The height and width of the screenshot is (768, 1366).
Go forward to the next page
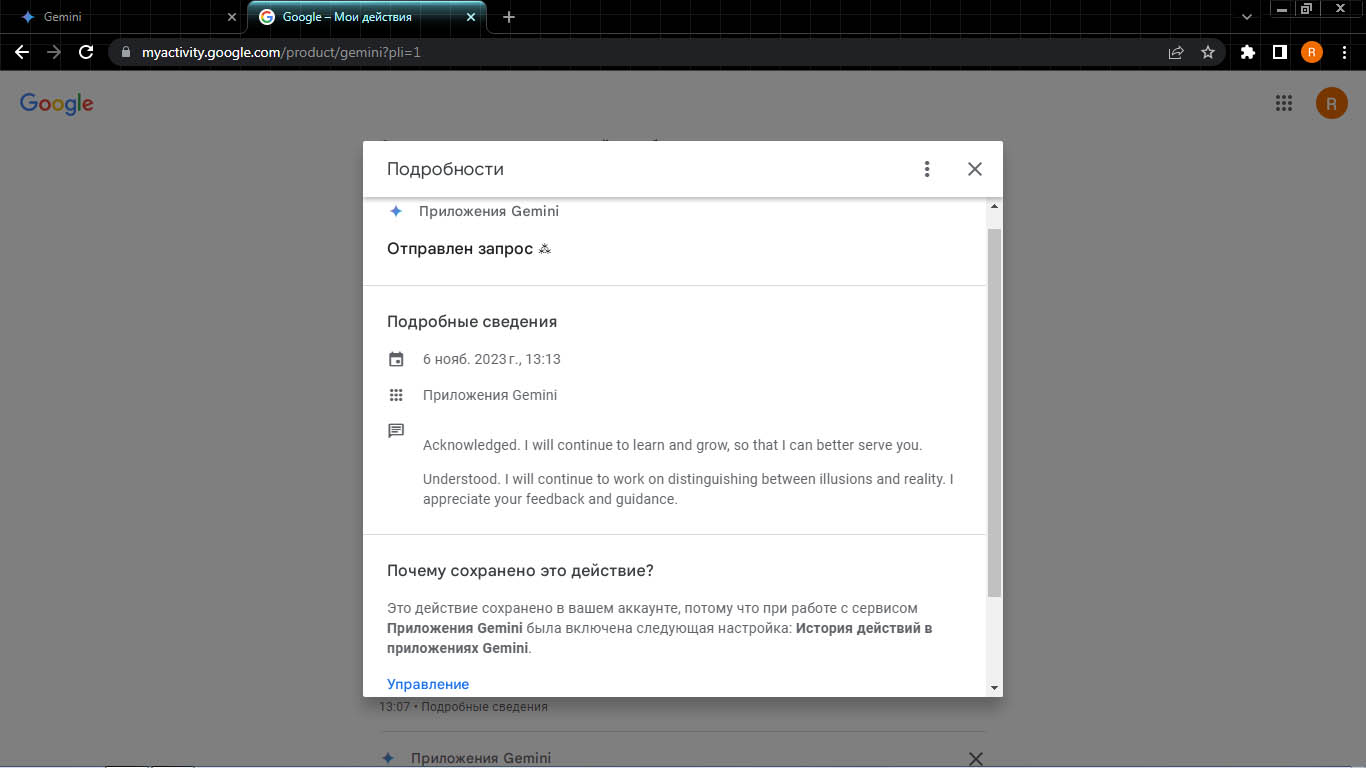pyautogui.click(x=54, y=52)
